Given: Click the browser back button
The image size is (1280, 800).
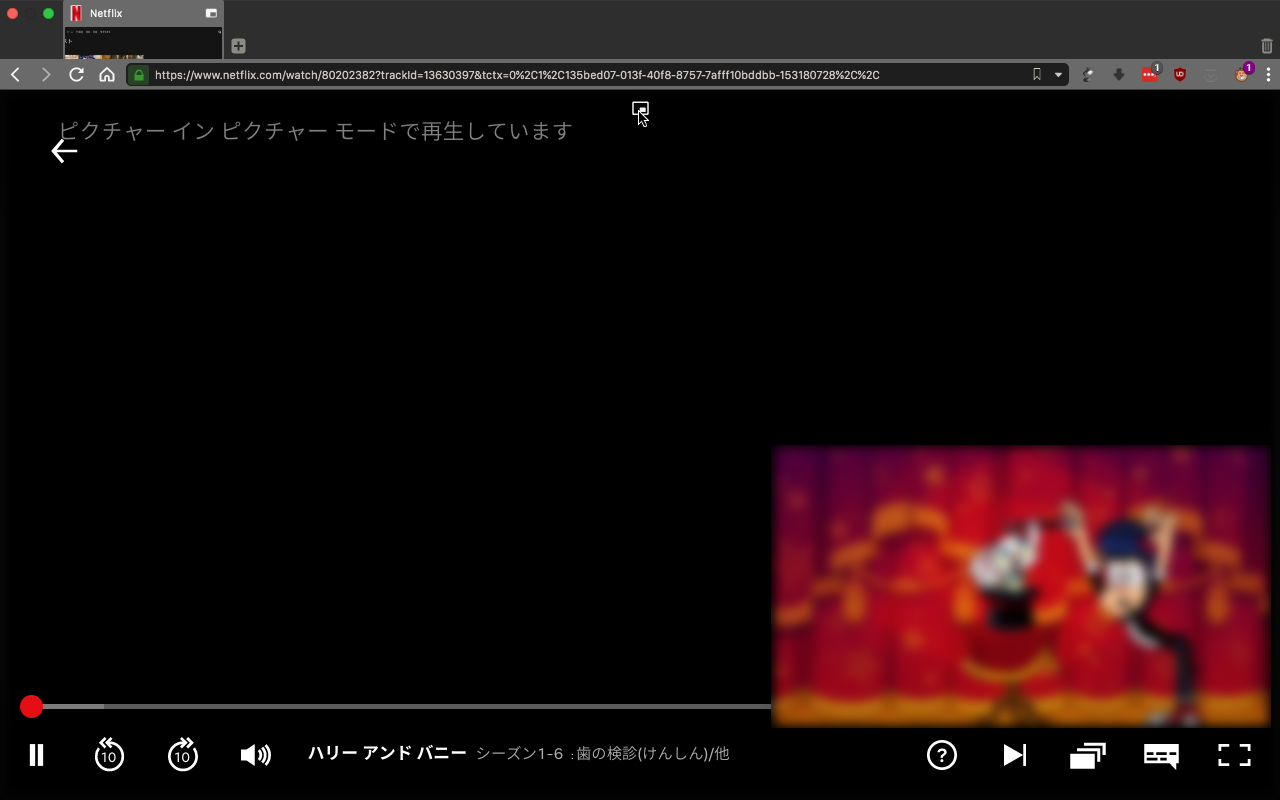Looking at the screenshot, I should click(x=15, y=75).
